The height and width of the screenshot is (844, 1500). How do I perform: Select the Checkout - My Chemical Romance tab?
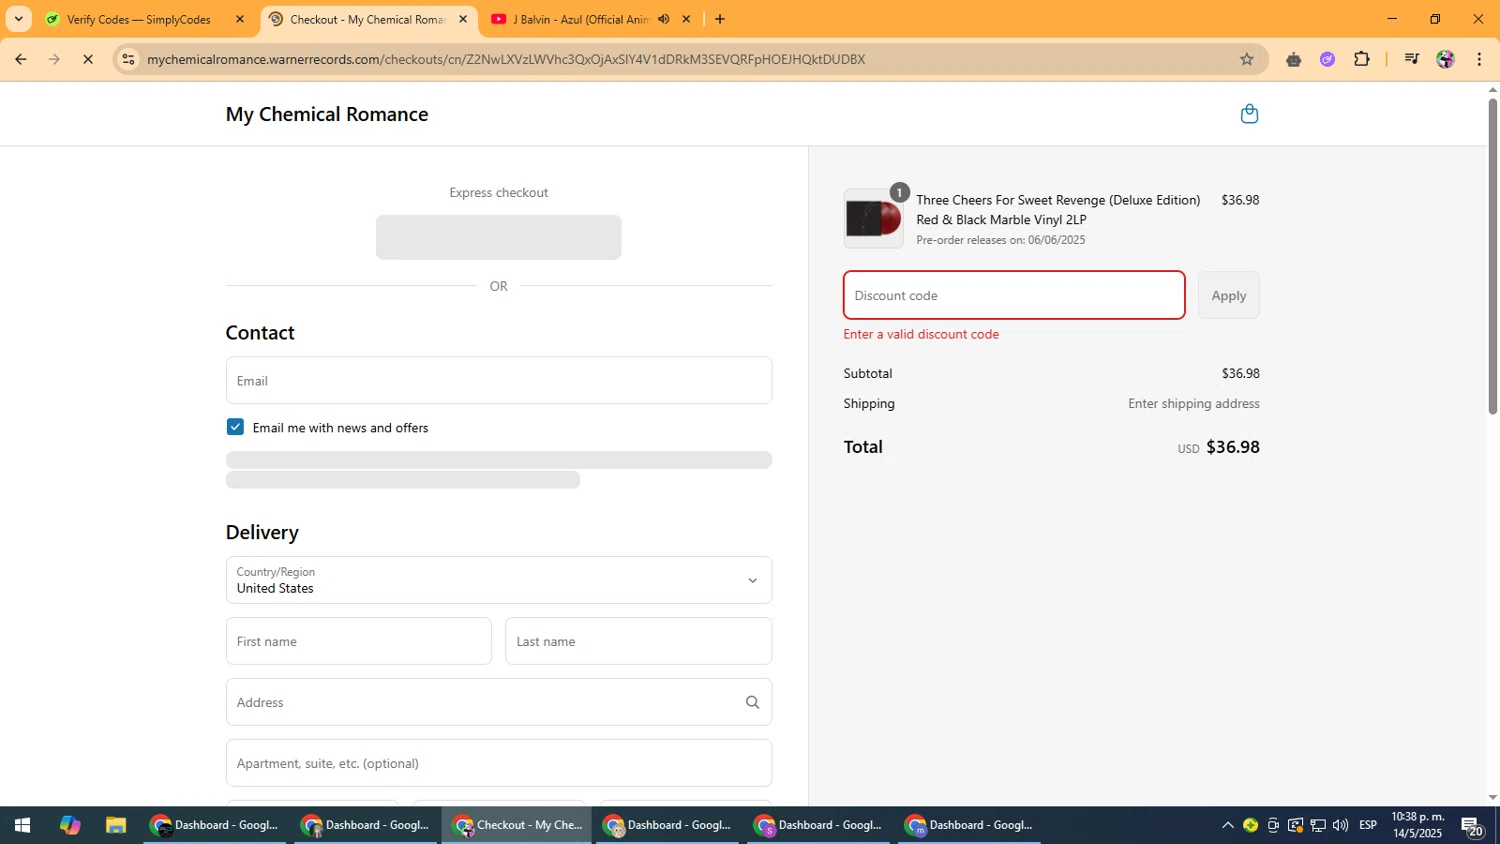[367, 19]
